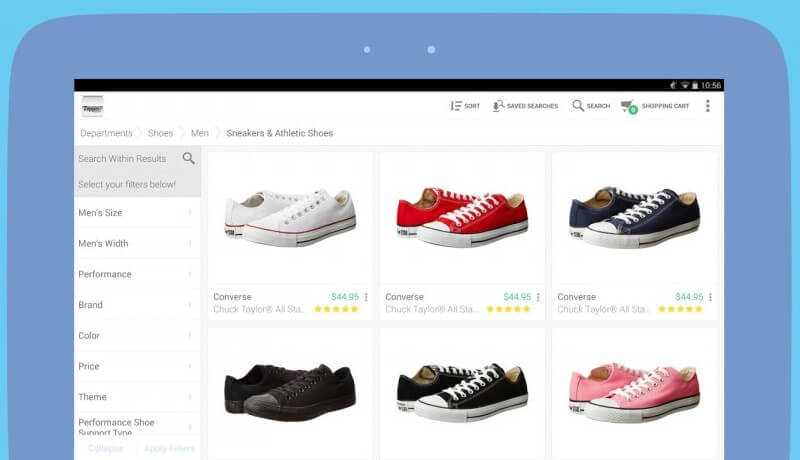Screen dimensions: 800x460
Task: Expand the Price filter
Action: pos(137,367)
